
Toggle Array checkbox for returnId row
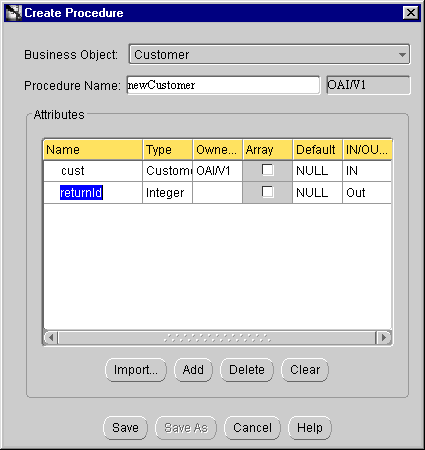pyautogui.click(x=267, y=192)
